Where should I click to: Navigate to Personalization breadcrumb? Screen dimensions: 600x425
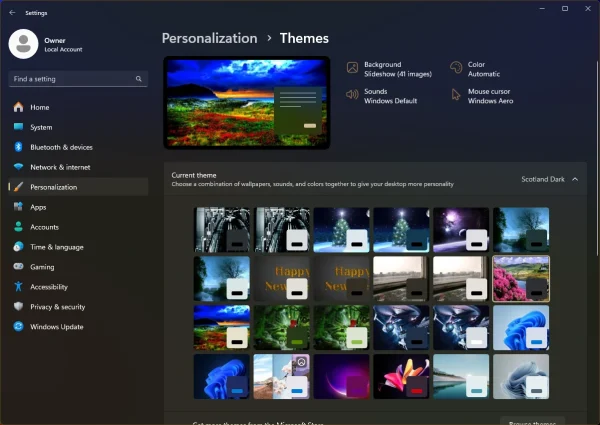point(209,38)
